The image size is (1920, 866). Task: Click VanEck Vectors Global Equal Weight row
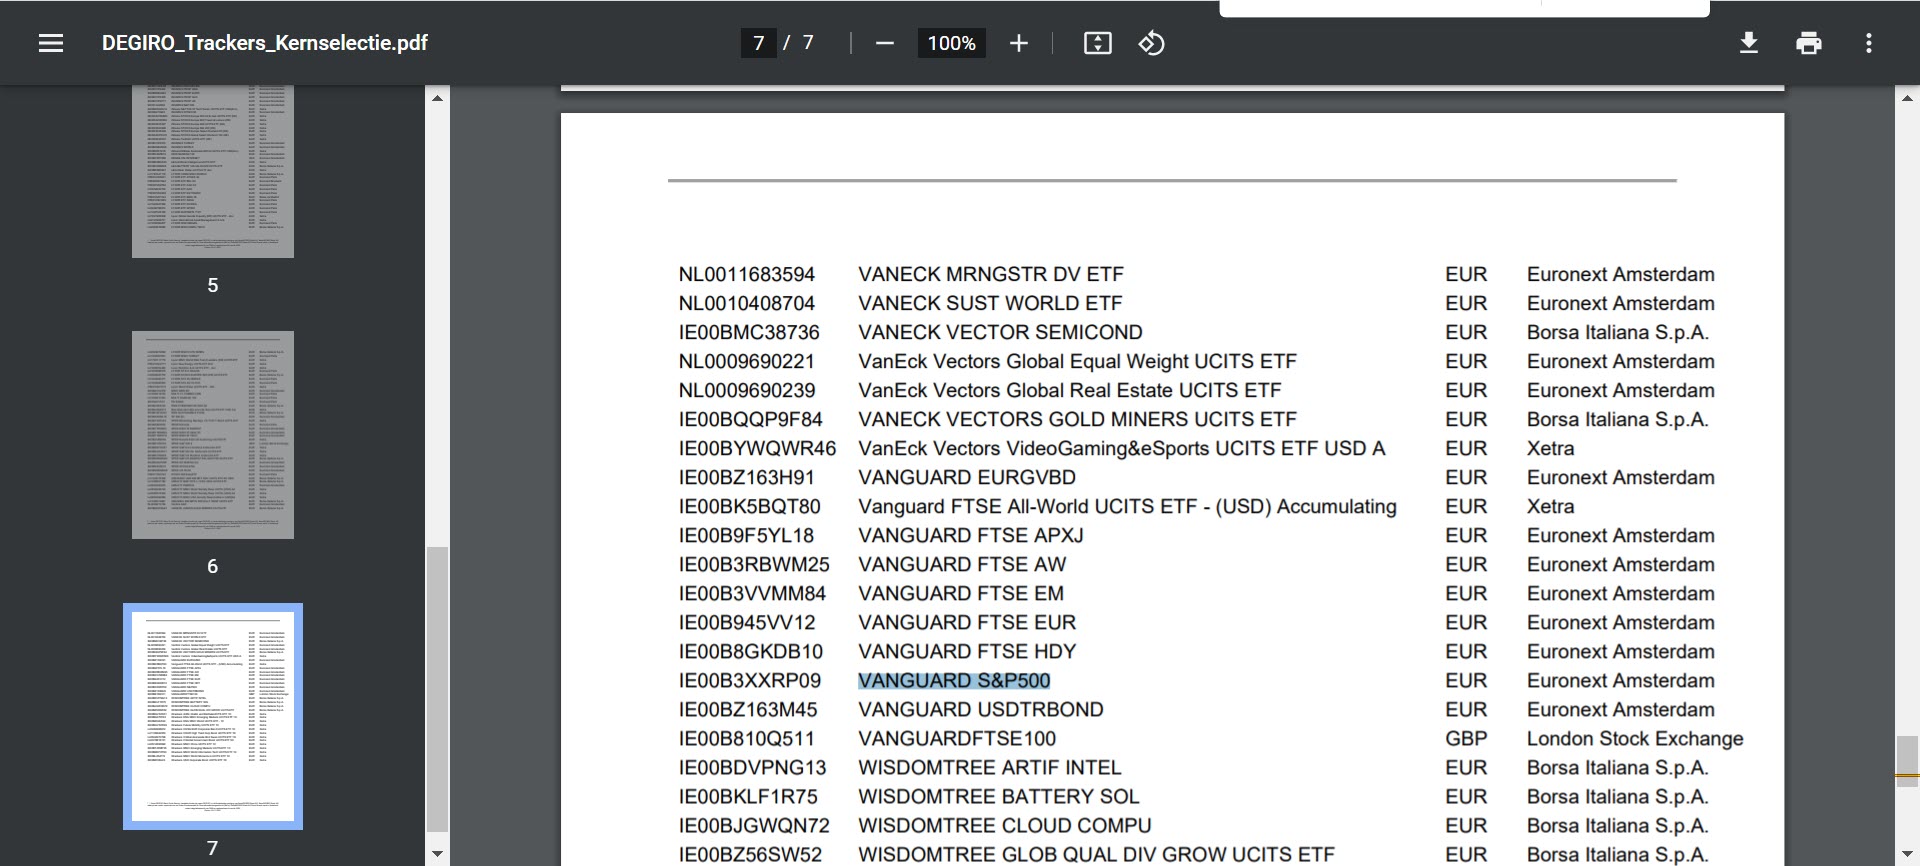1077,362
